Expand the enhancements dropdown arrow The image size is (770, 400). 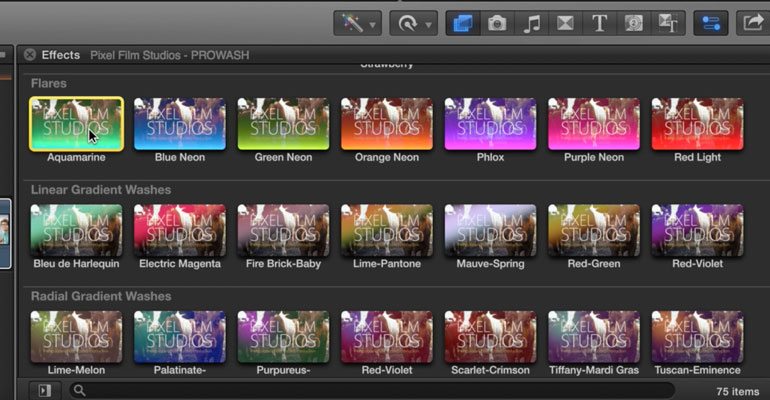click(373, 25)
